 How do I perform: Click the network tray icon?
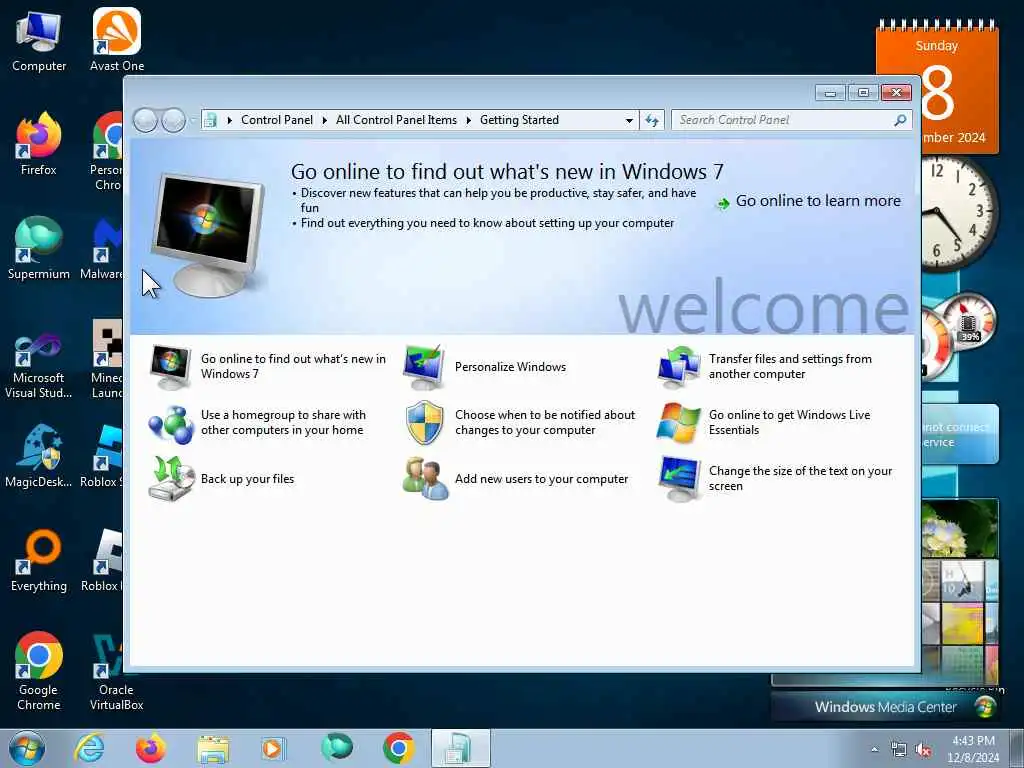[899, 750]
